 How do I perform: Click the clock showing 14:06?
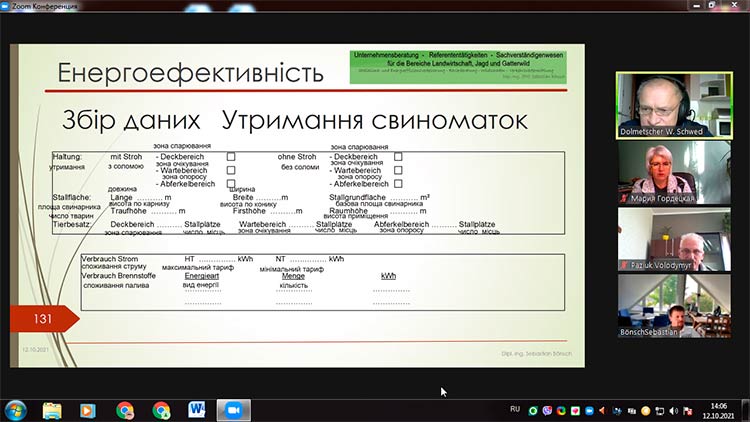(718, 411)
